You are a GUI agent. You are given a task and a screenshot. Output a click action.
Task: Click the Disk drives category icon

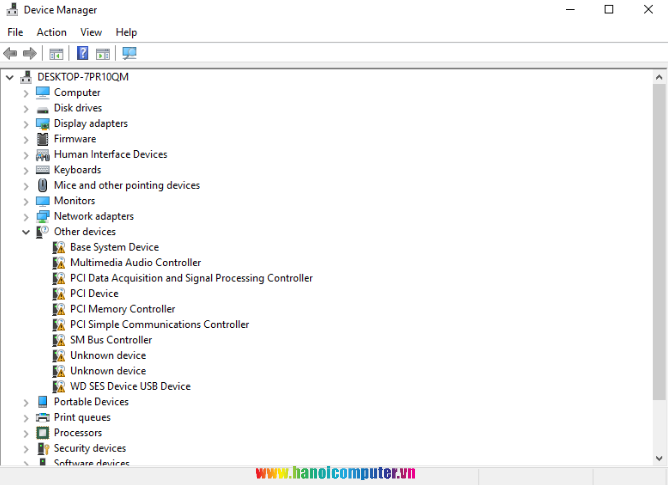pos(43,109)
